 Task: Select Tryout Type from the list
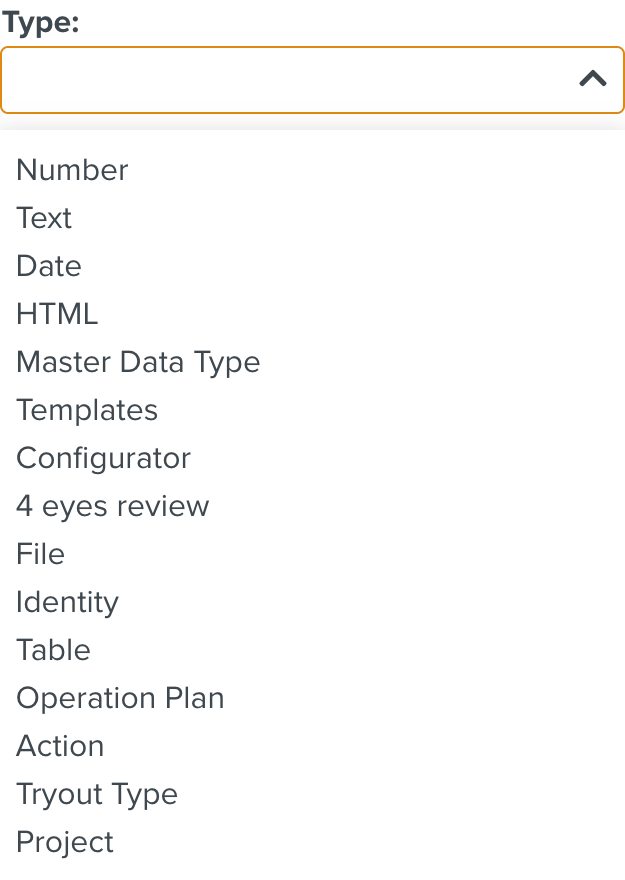pos(96,794)
